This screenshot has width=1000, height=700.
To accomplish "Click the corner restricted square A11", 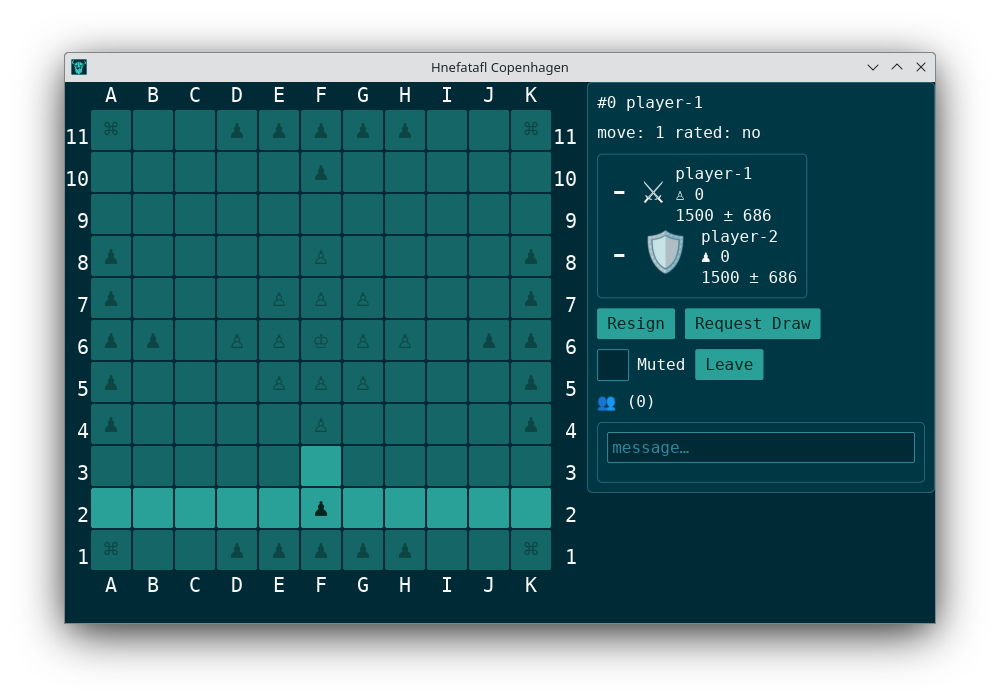I will 111,130.
